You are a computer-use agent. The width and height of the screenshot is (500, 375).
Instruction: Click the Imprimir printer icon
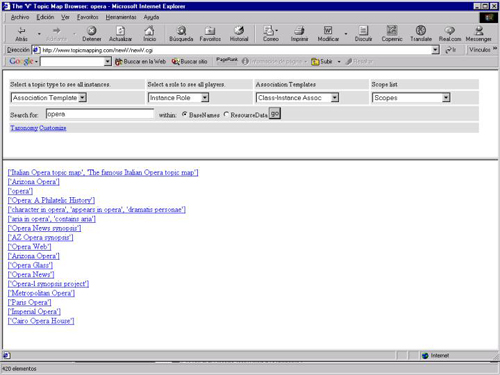tap(299, 31)
